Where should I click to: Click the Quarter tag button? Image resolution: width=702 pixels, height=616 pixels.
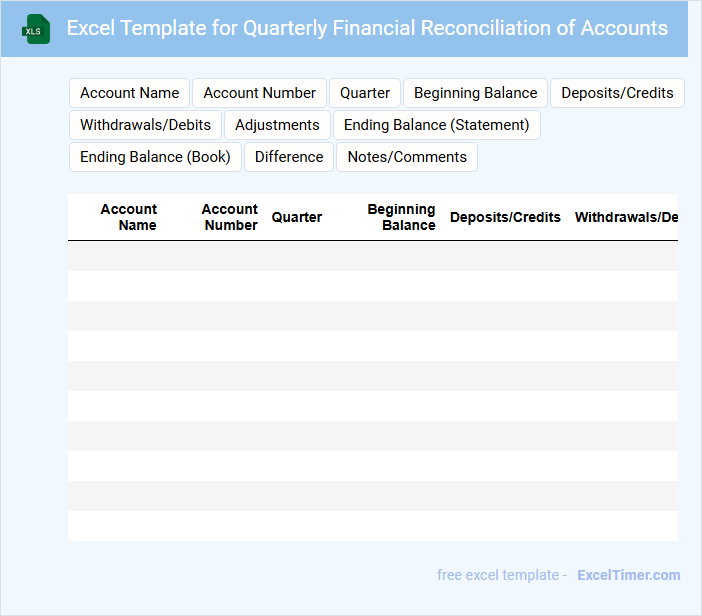tap(365, 93)
